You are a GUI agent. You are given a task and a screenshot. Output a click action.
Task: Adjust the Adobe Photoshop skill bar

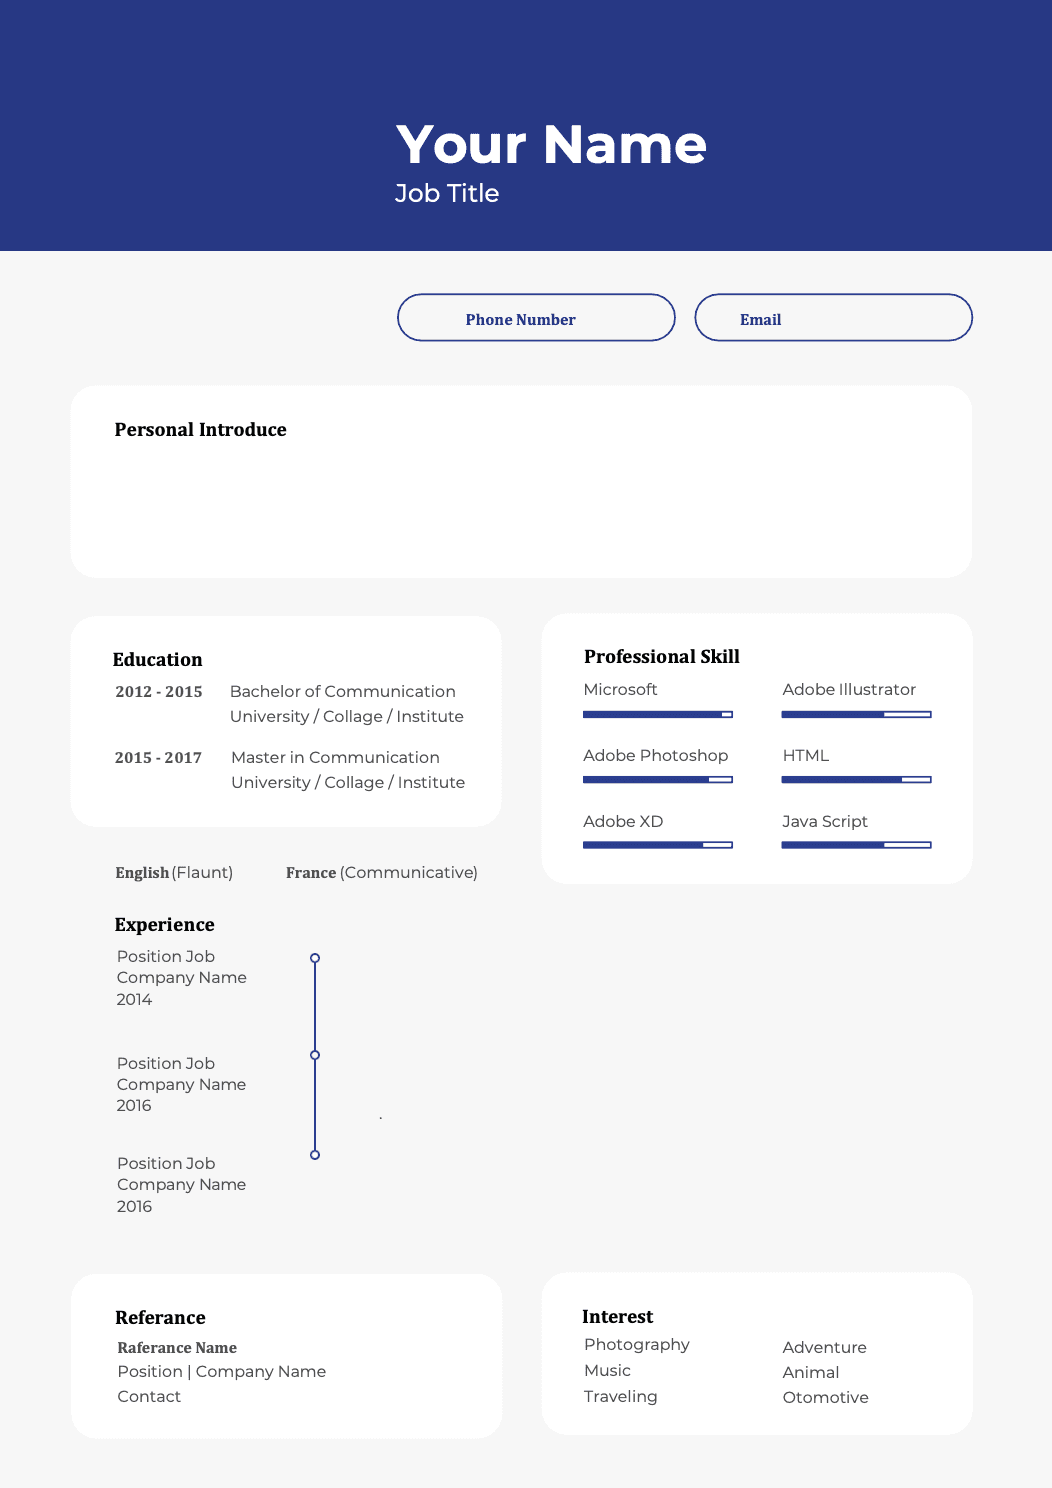(658, 779)
